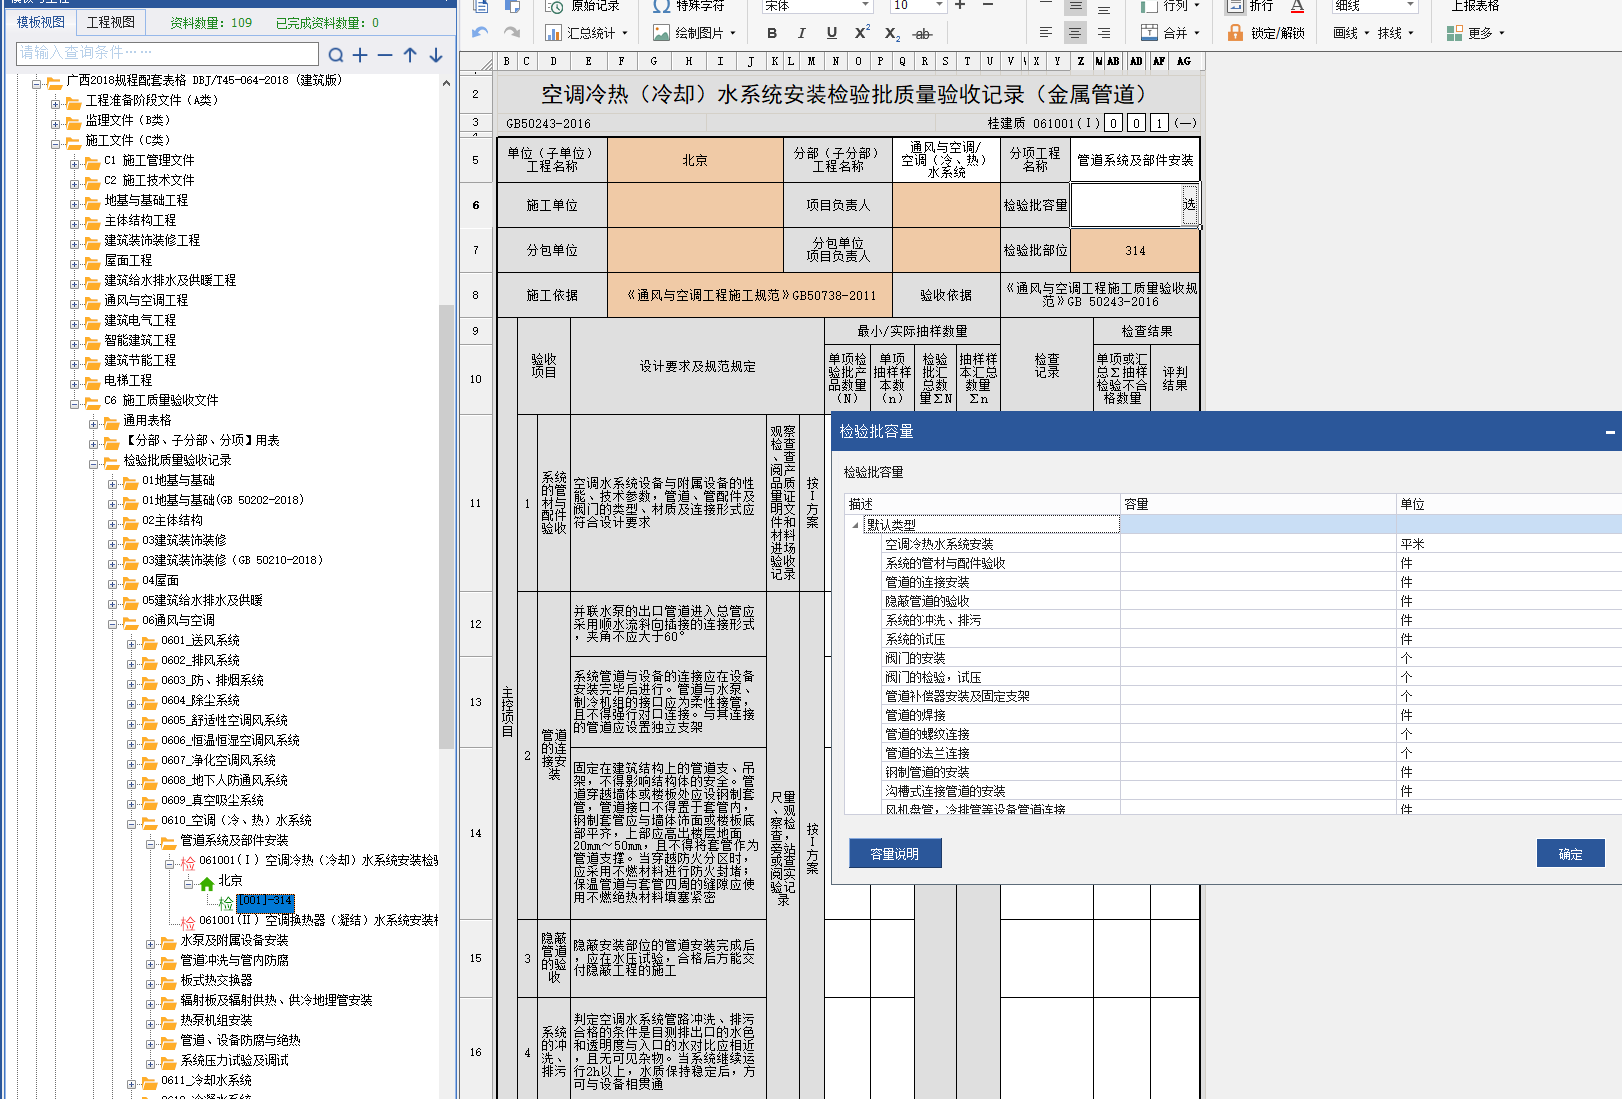Apply superscript X² formatting
The height and width of the screenshot is (1099, 1622).
862,33
